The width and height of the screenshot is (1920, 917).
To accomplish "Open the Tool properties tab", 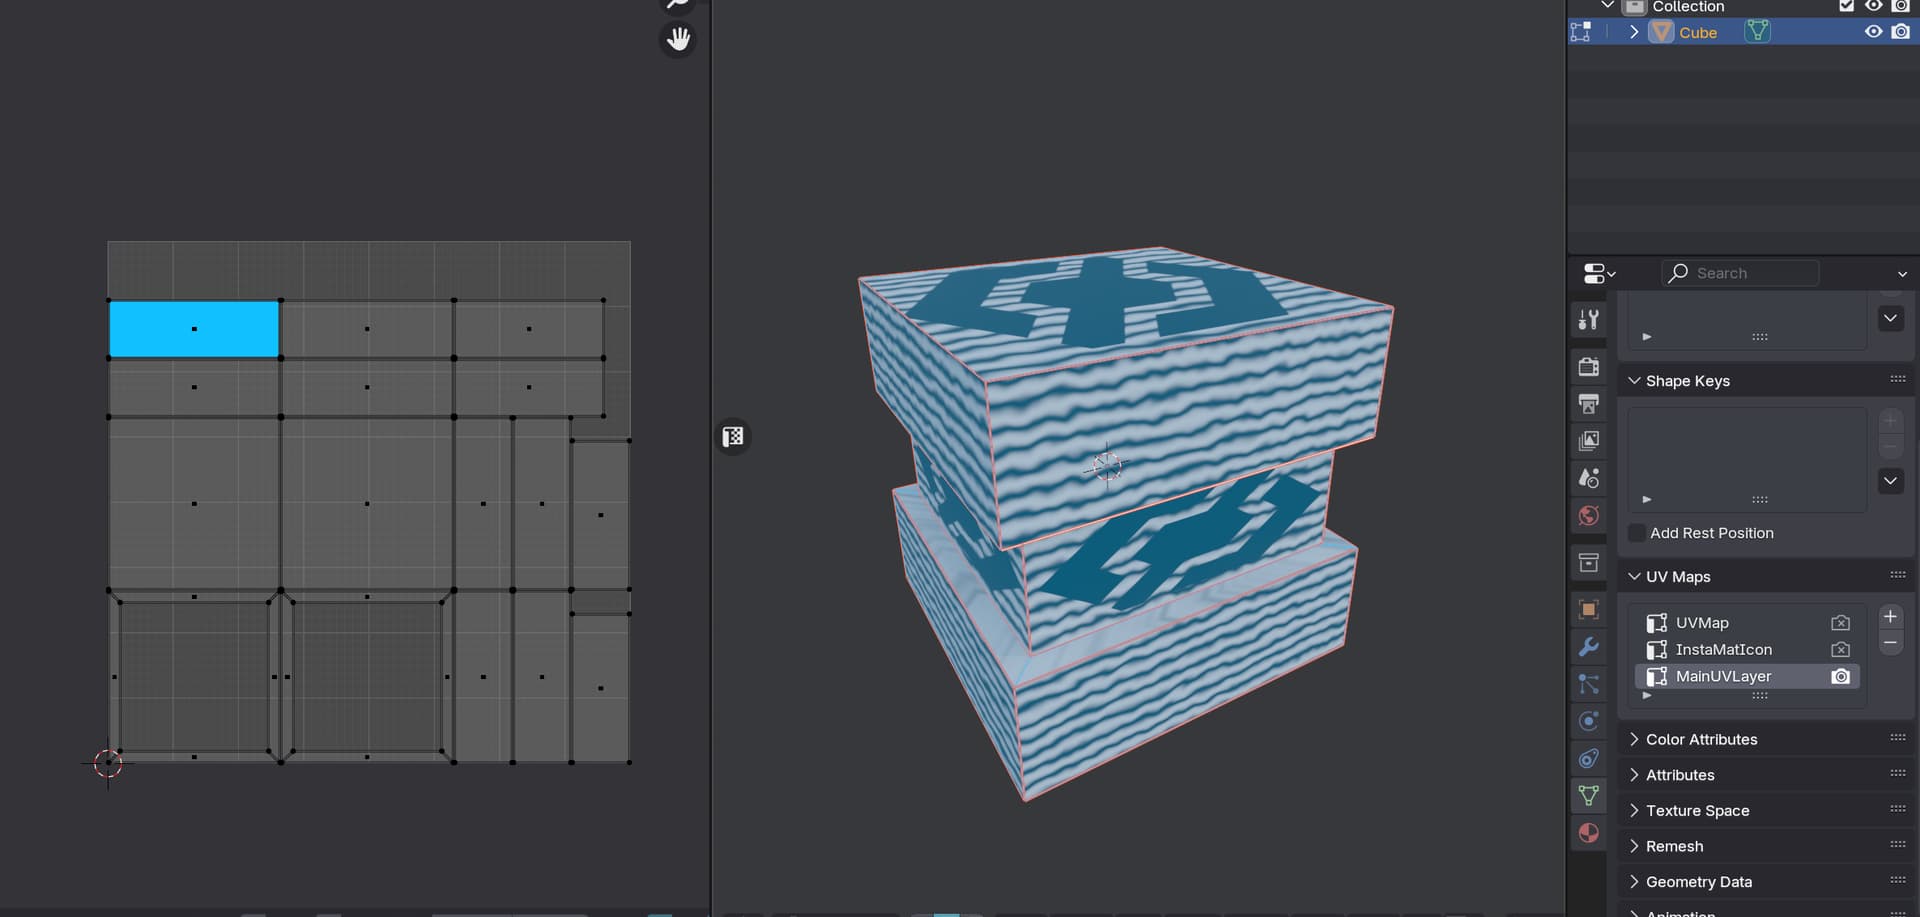I will tap(1588, 319).
